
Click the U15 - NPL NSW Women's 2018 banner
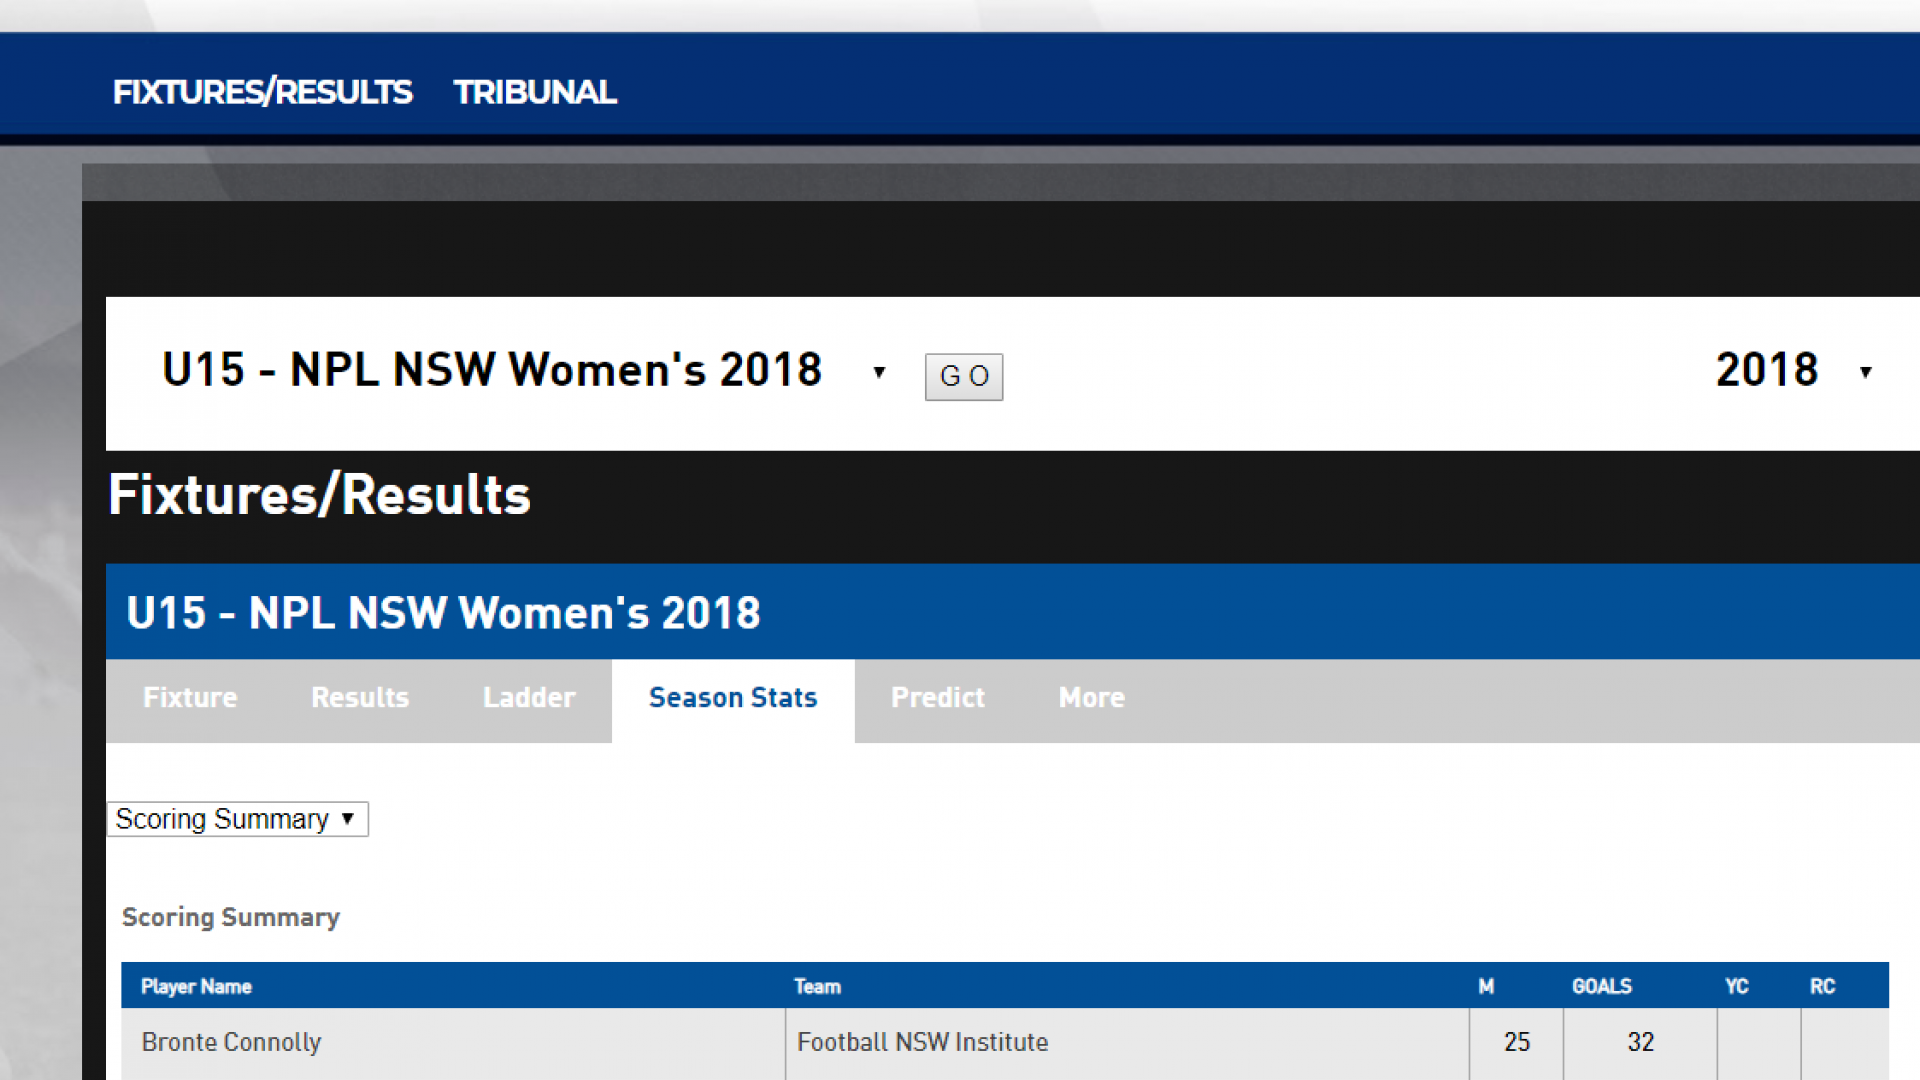[x=444, y=613]
